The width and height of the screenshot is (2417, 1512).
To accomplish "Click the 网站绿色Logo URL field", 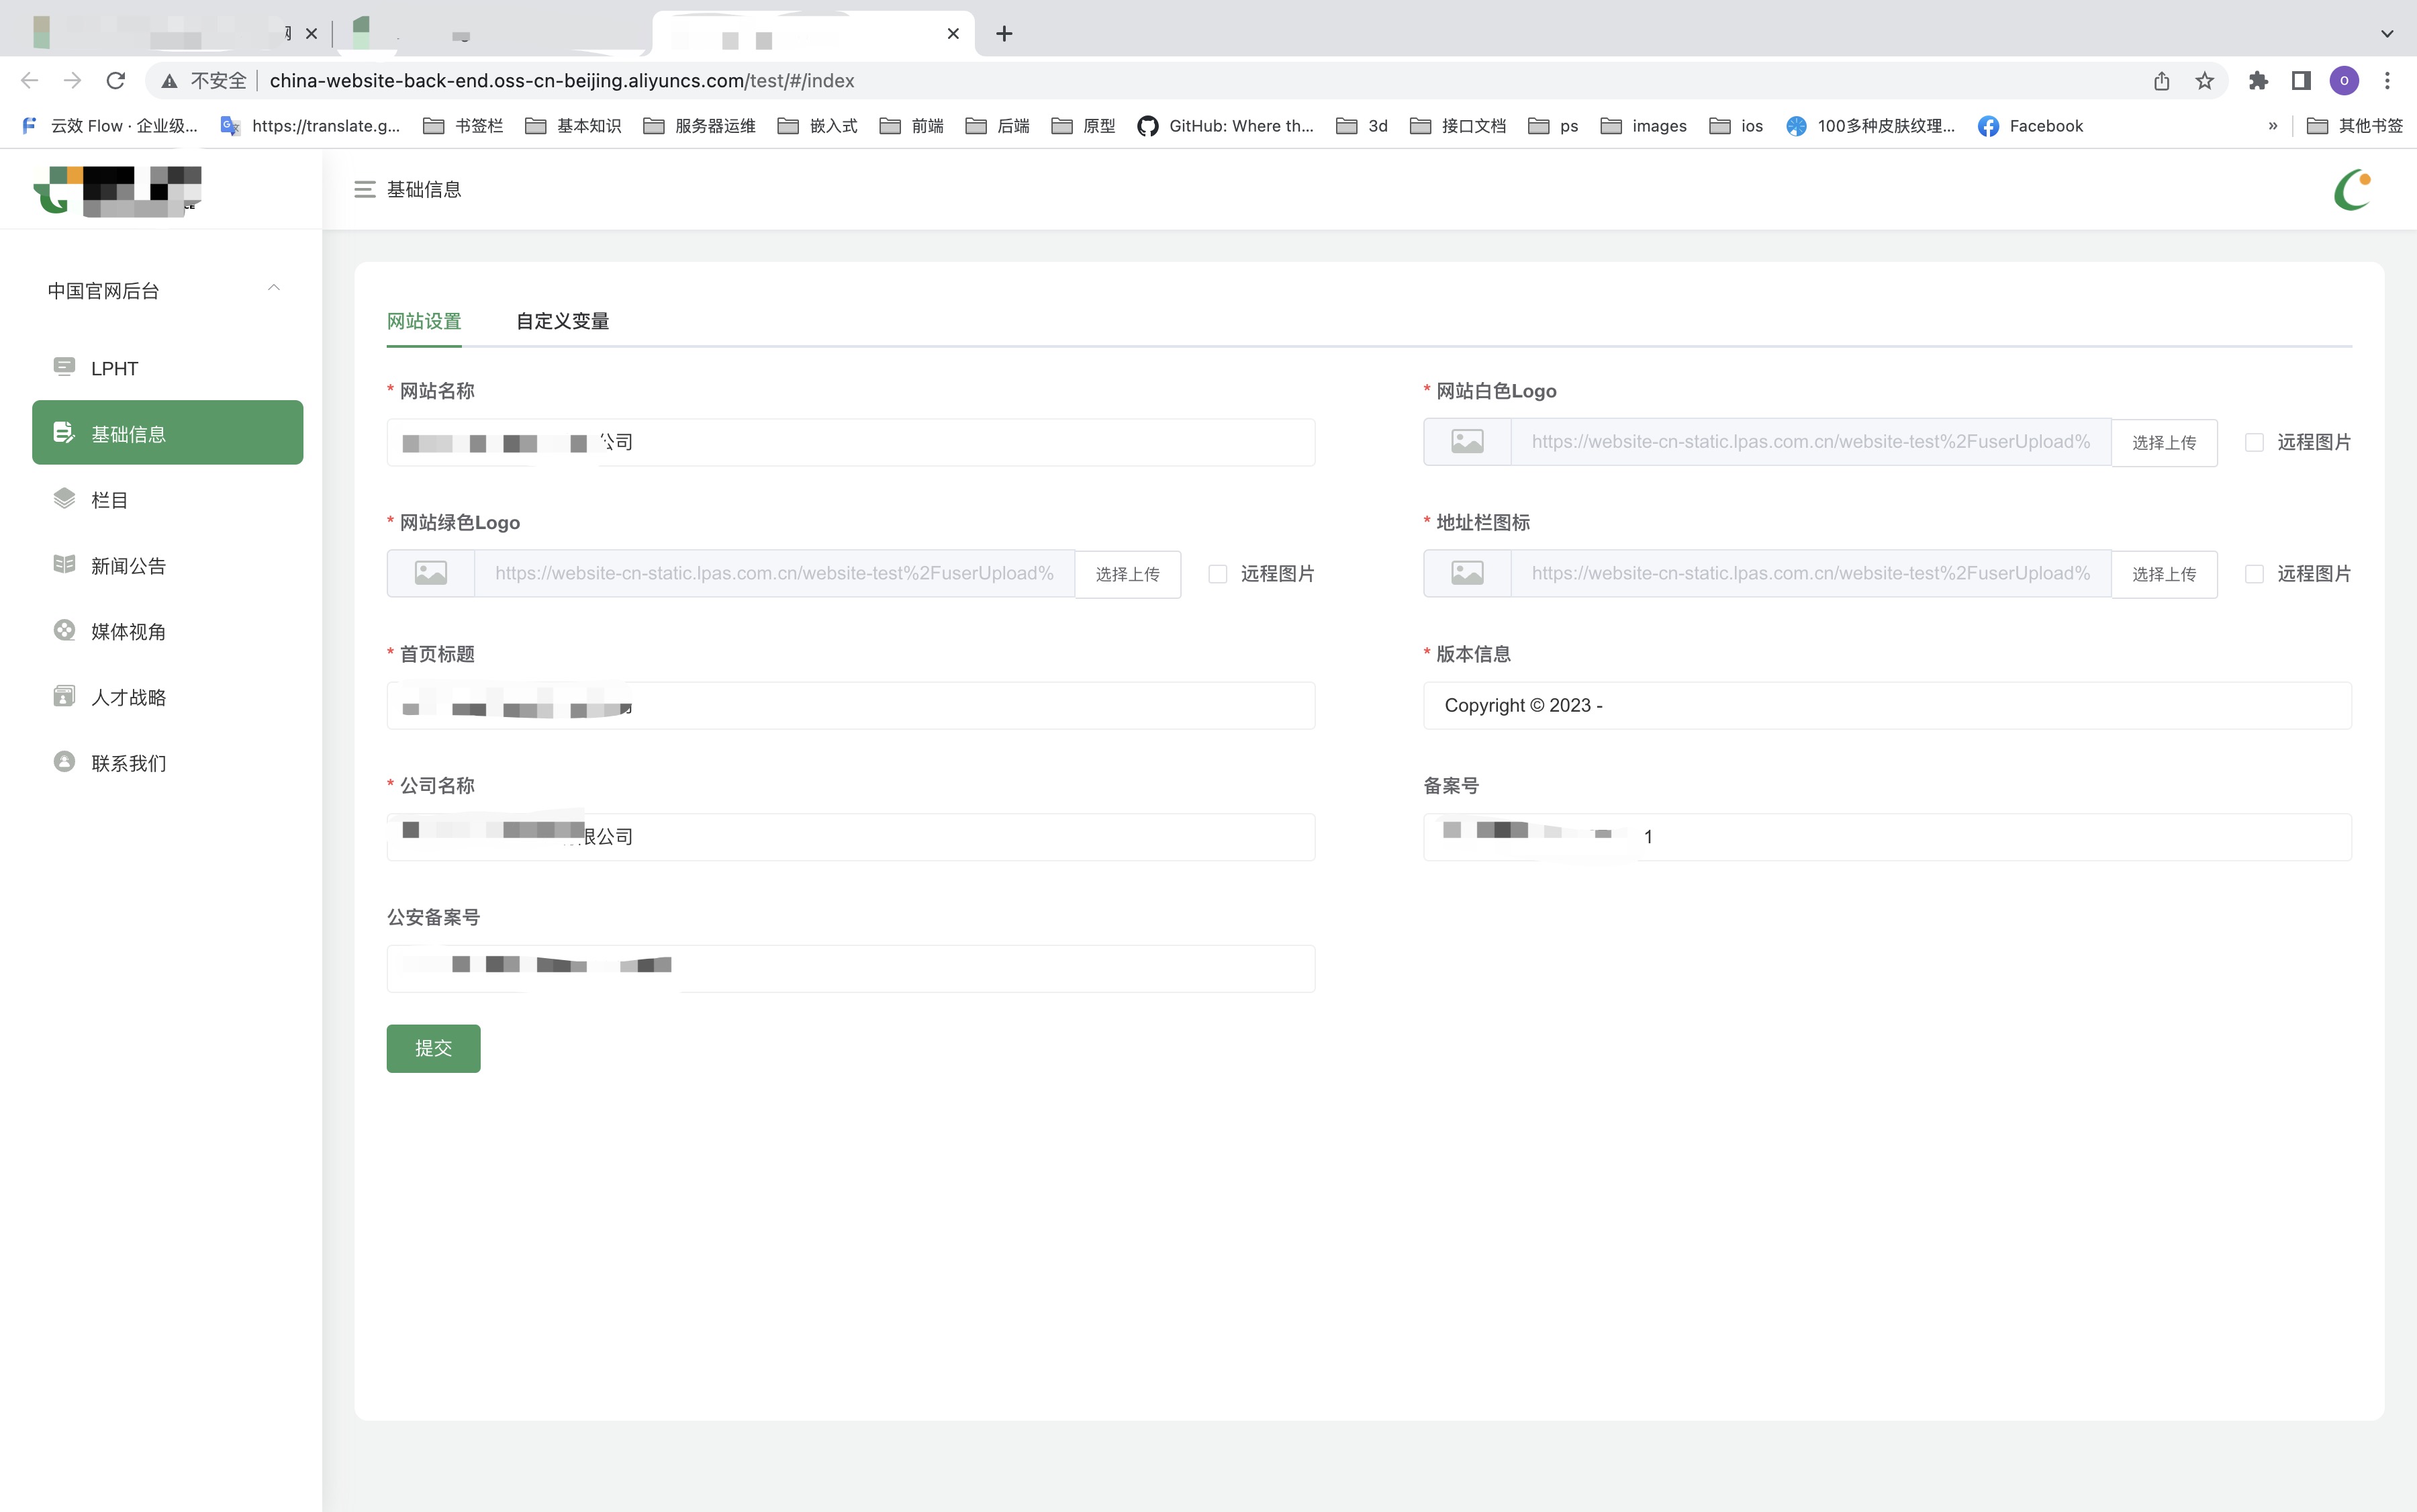I will point(774,574).
